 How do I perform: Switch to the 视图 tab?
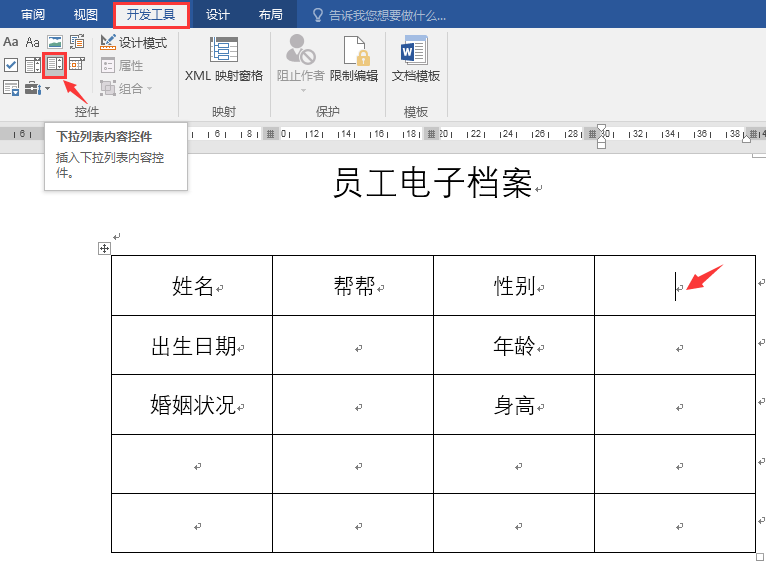(x=85, y=15)
